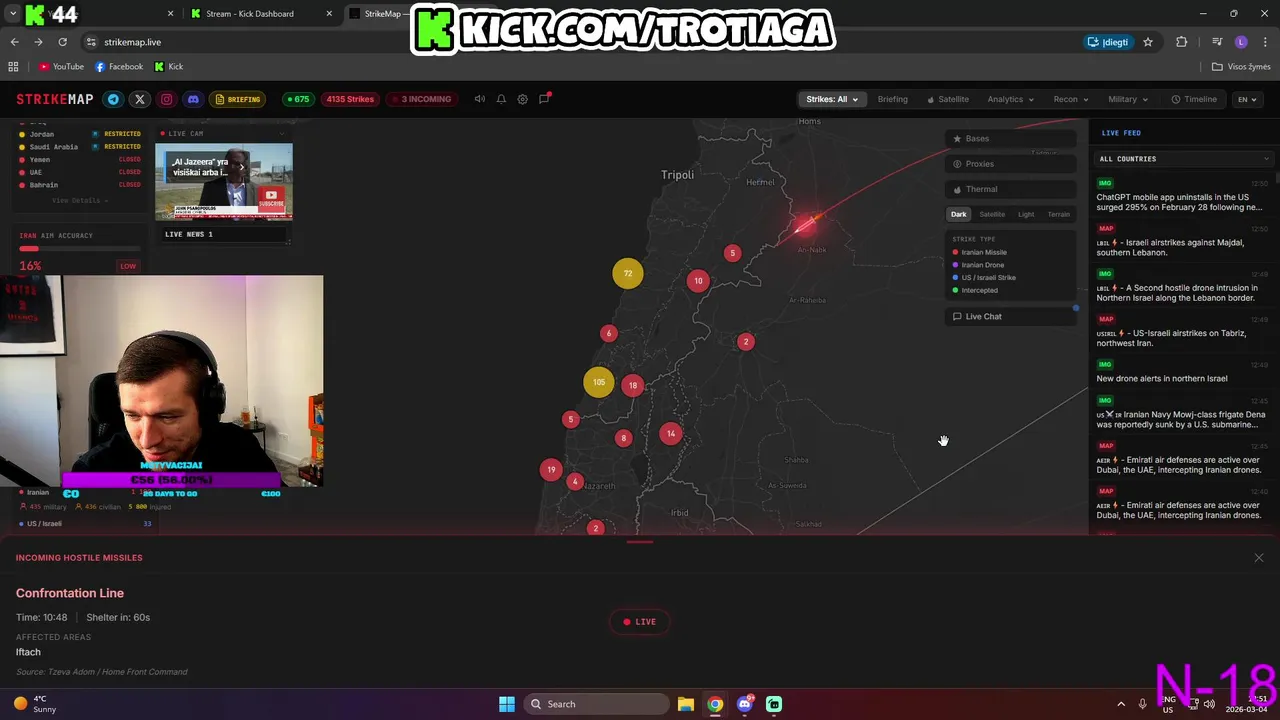Viewport: 1280px width, 720px height.
Task: Click the red cluster marker labeled 6
Action: (x=608, y=334)
